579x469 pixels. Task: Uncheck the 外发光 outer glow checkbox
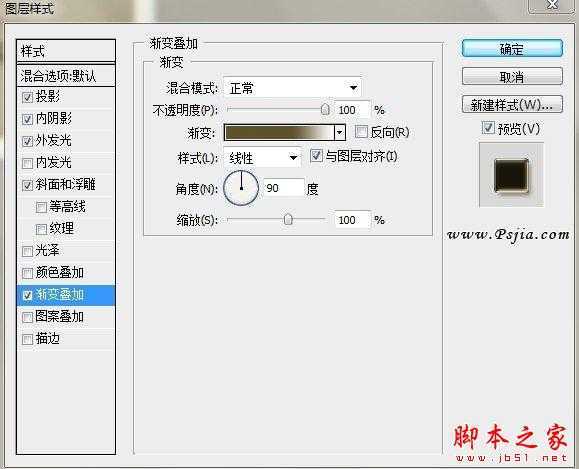pyautogui.click(x=28, y=141)
